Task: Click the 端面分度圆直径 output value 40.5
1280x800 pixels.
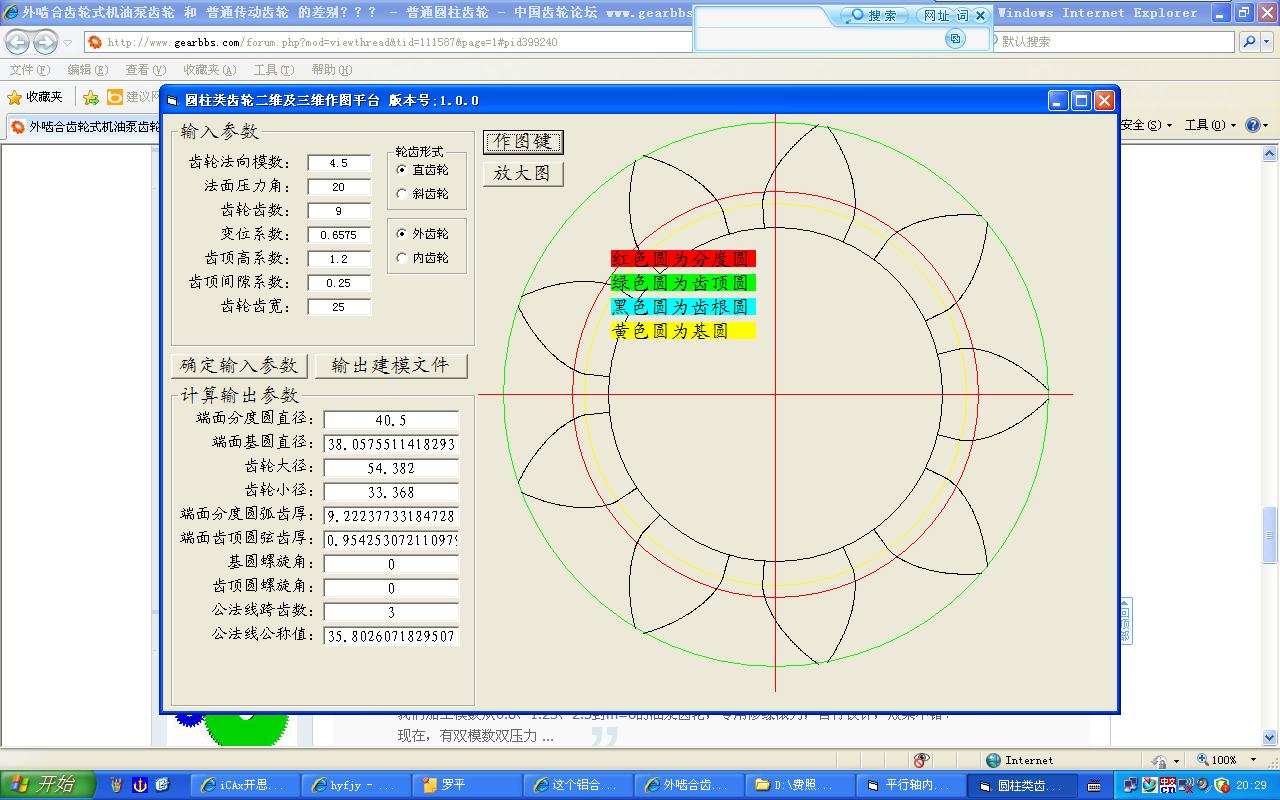Action: (x=391, y=420)
